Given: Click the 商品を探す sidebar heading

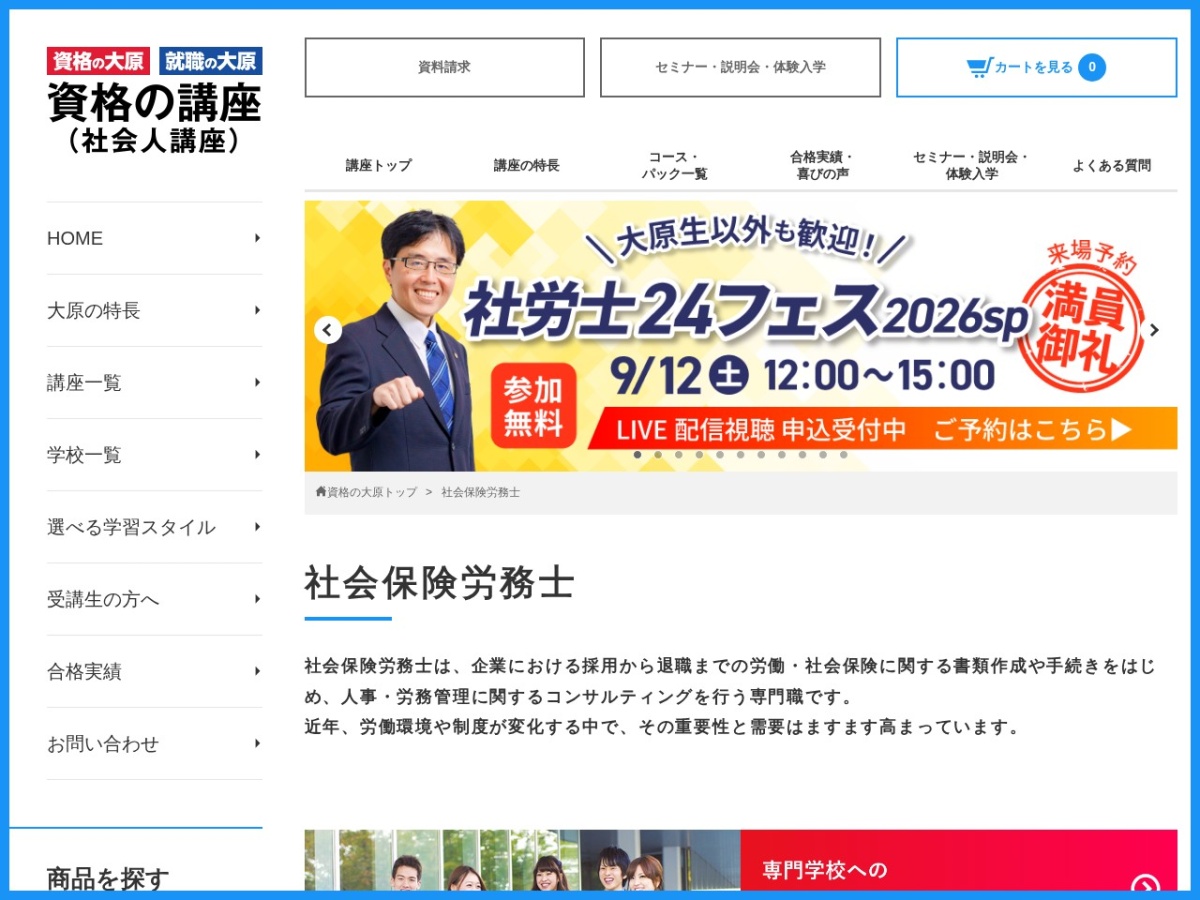Looking at the screenshot, I should click(x=108, y=878).
